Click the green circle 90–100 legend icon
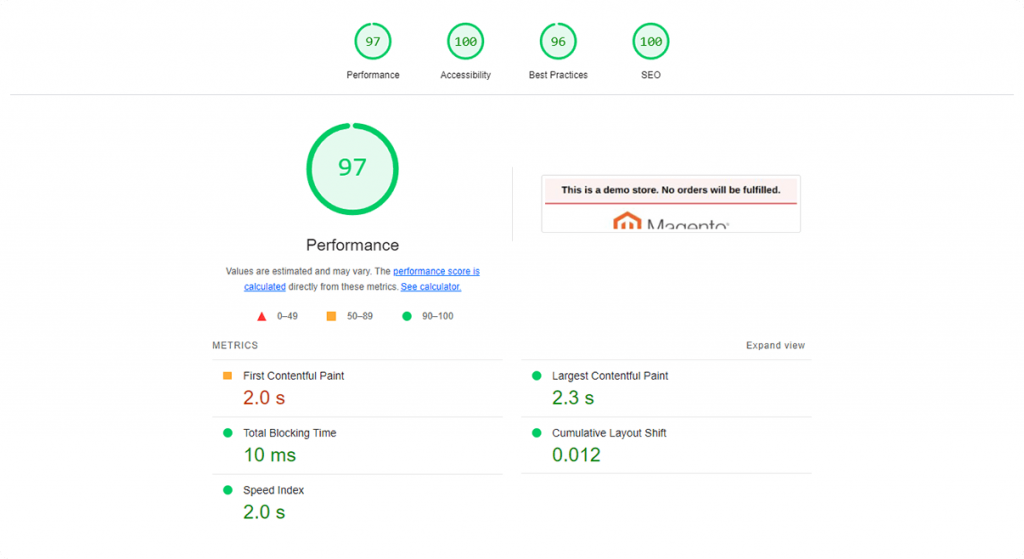Viewport: 1024px width, 559px height. 407,316
